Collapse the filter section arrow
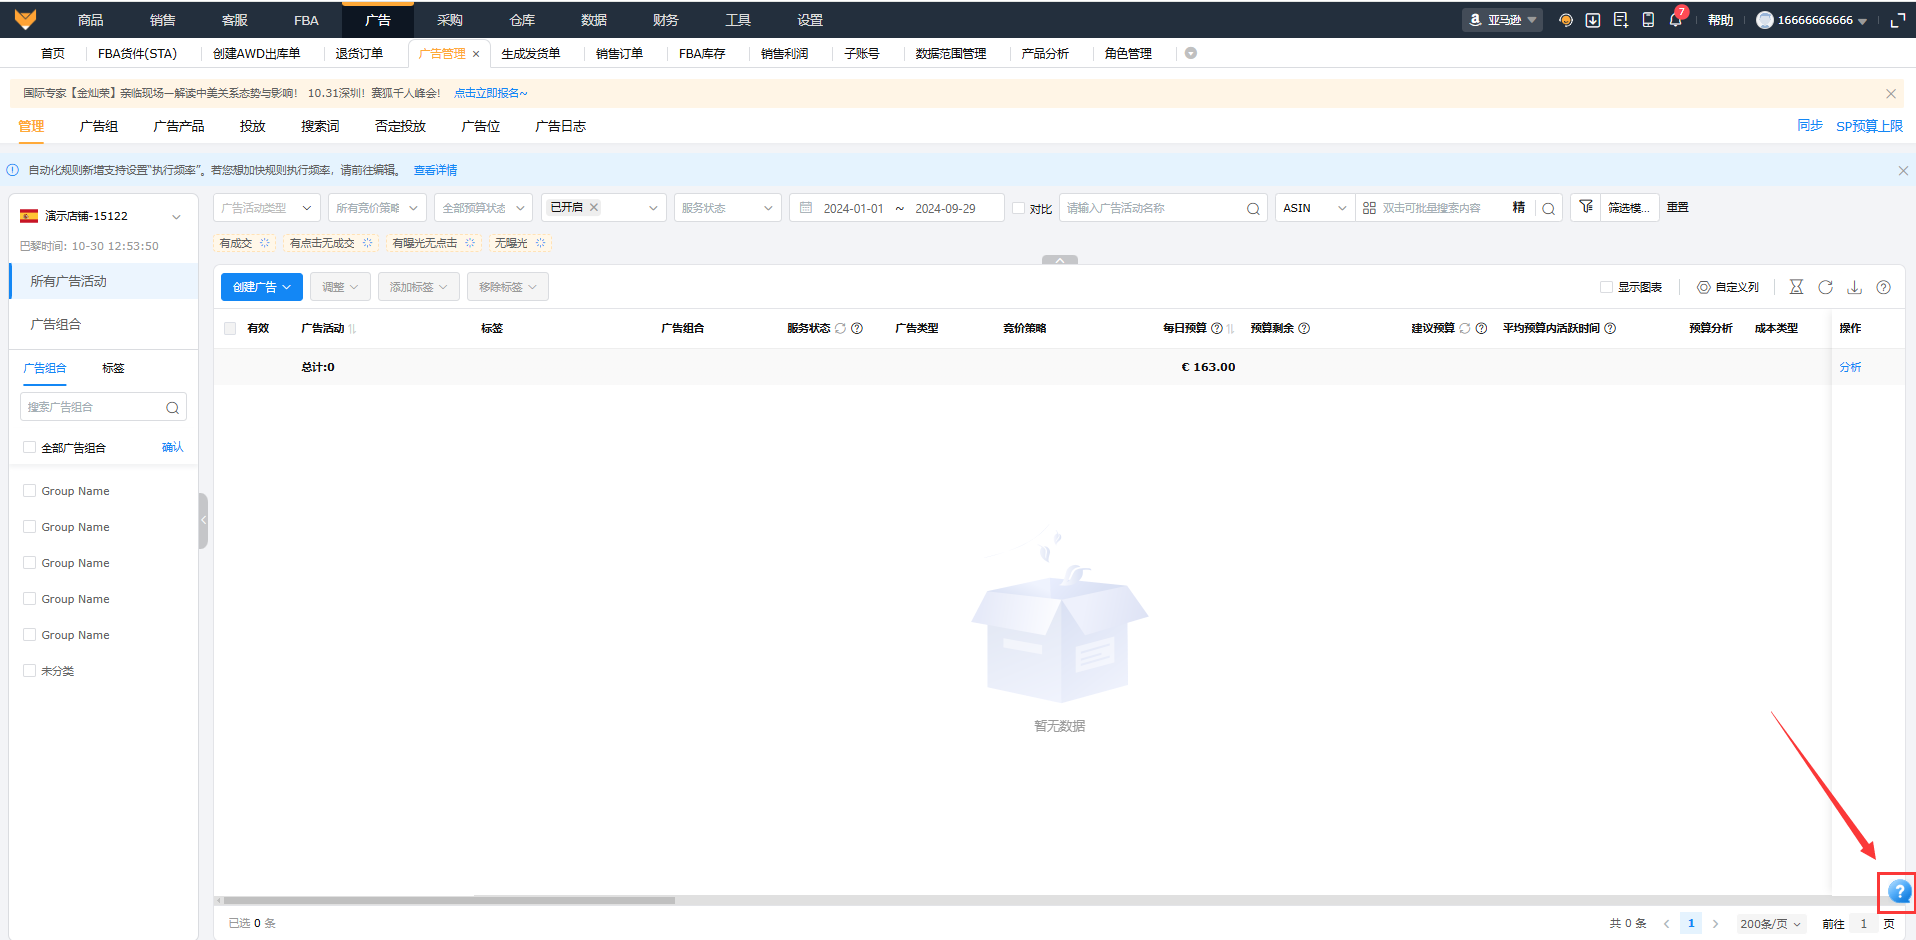This screenshot has width=1916, height=940. point(1060,260)
